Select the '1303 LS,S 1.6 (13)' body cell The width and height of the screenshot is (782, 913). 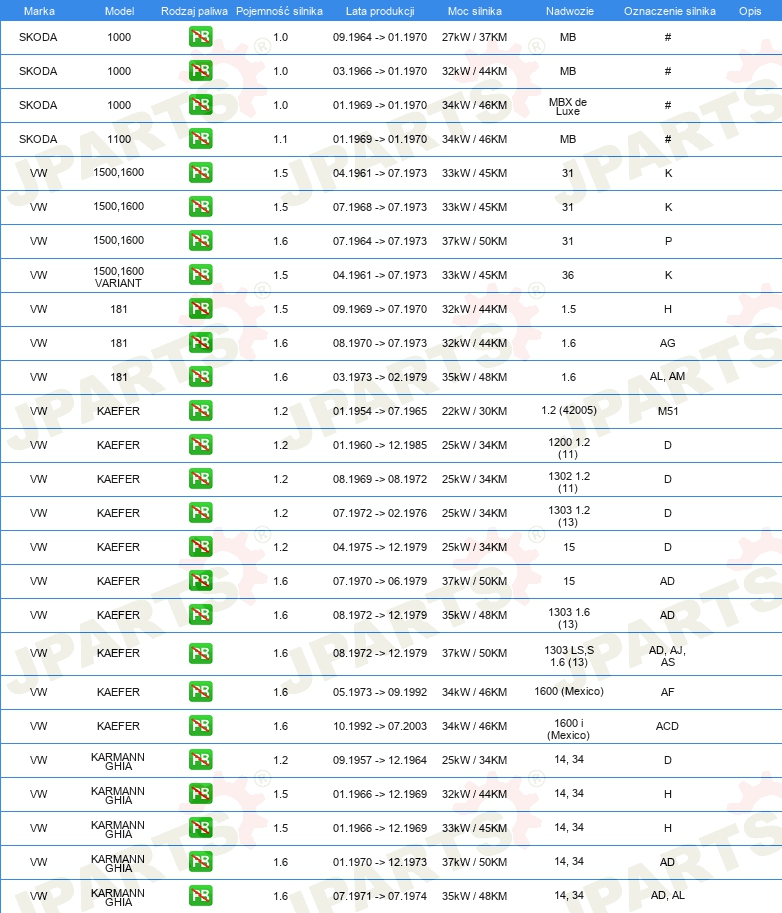[x=569, y=656]
